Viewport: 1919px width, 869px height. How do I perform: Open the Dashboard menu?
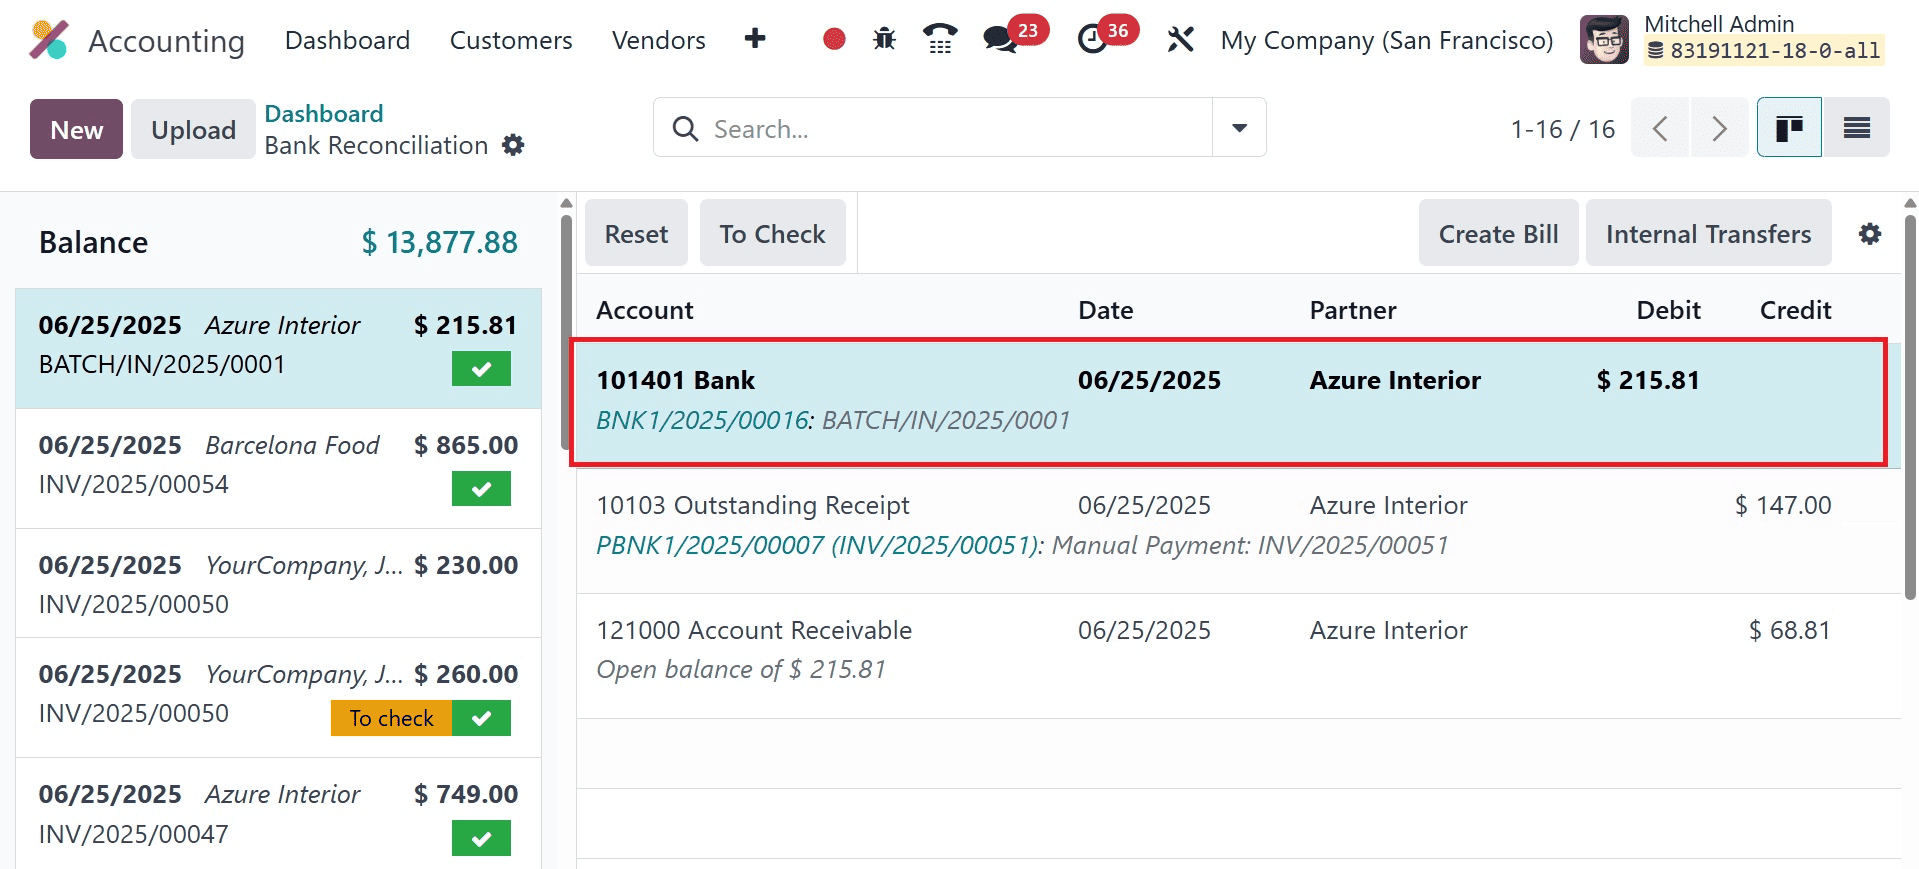point(347,40)
